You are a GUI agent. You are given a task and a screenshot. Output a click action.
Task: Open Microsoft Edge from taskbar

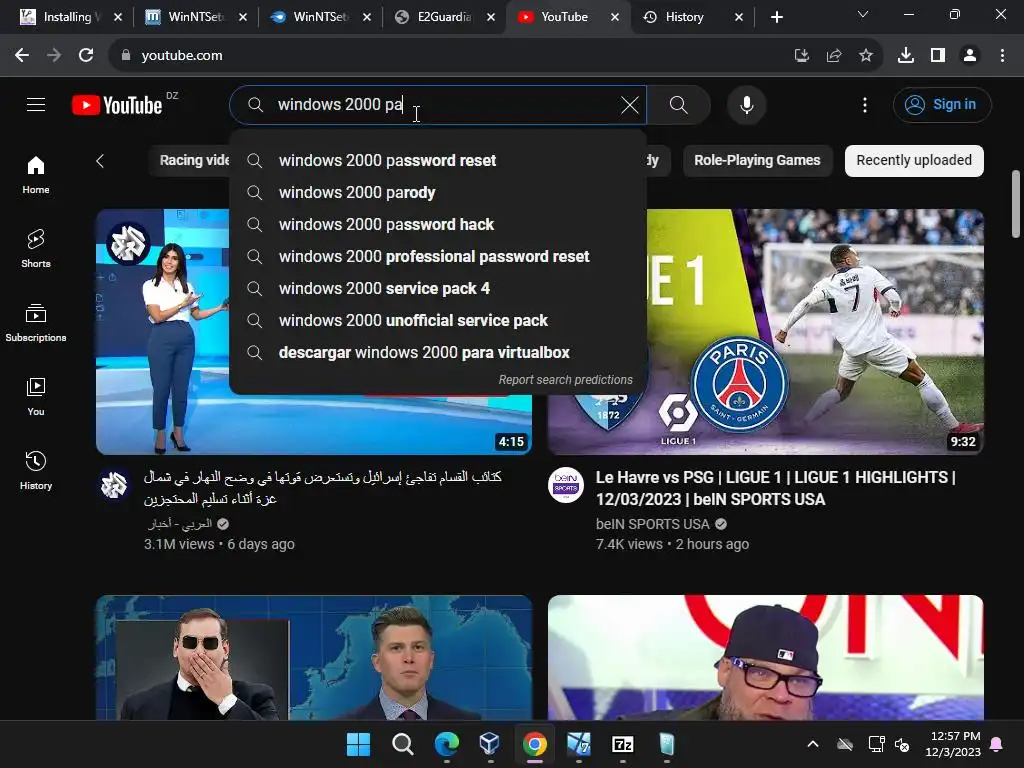point(447,744)
